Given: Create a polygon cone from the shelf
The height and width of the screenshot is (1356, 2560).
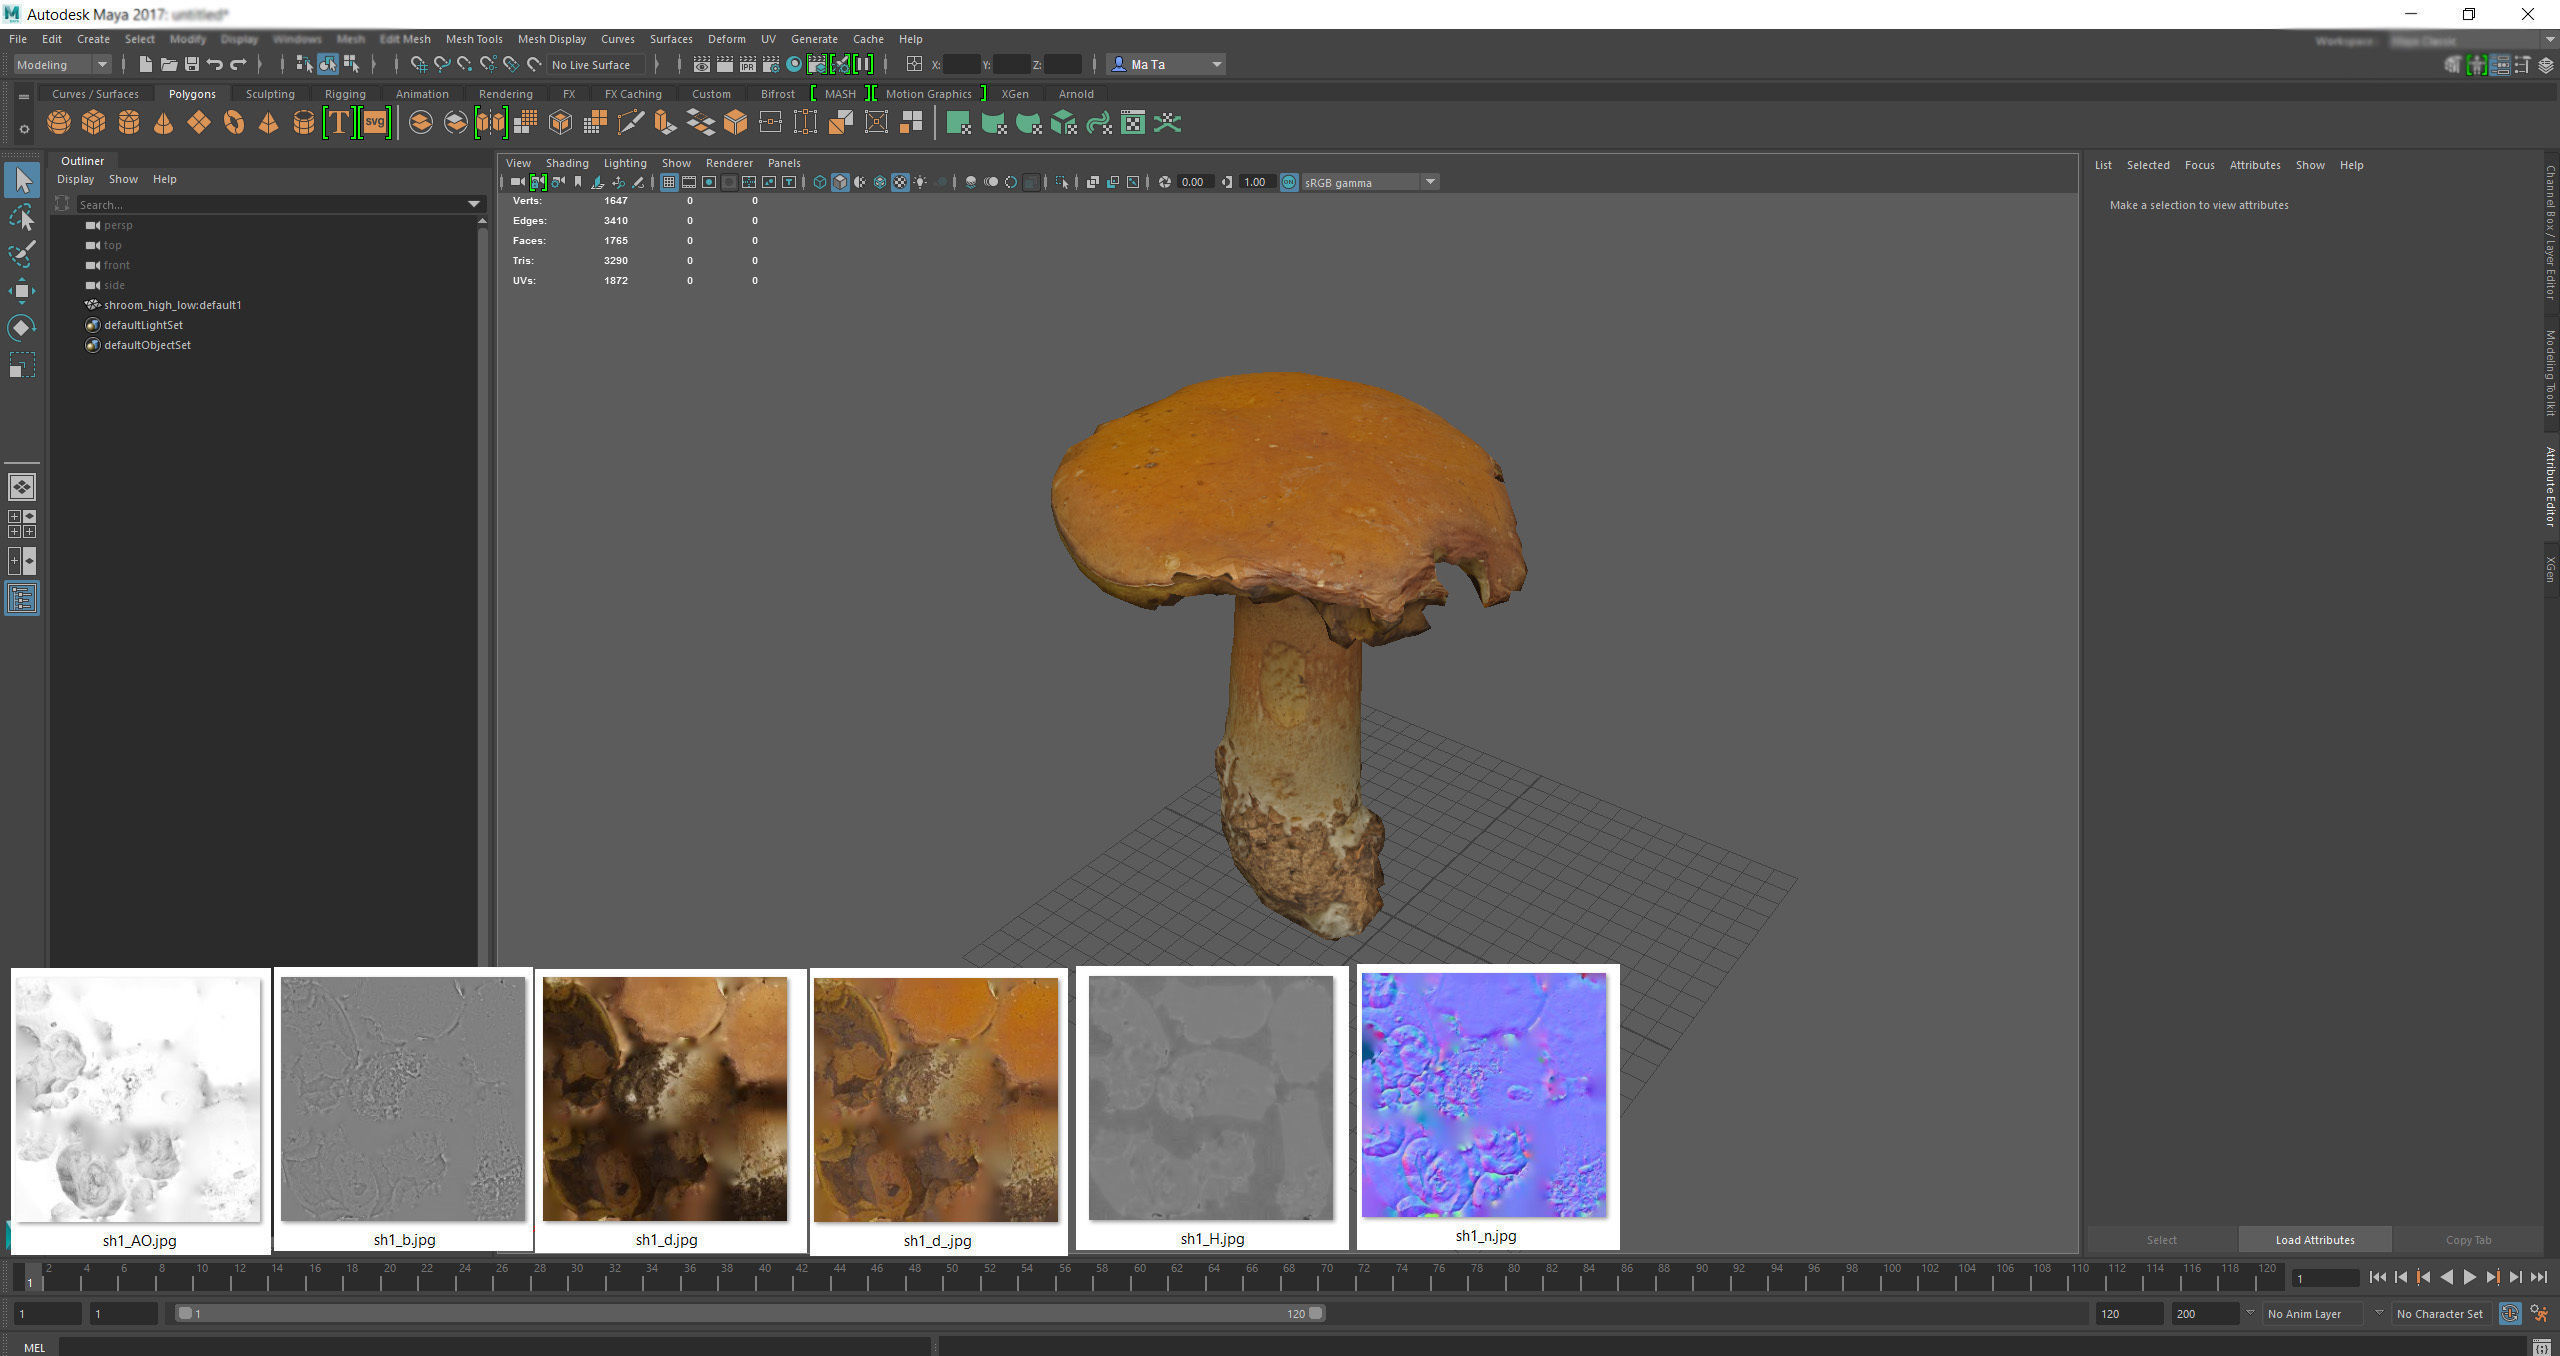Looking at the screenshot, I should click(x=163, y=123).
